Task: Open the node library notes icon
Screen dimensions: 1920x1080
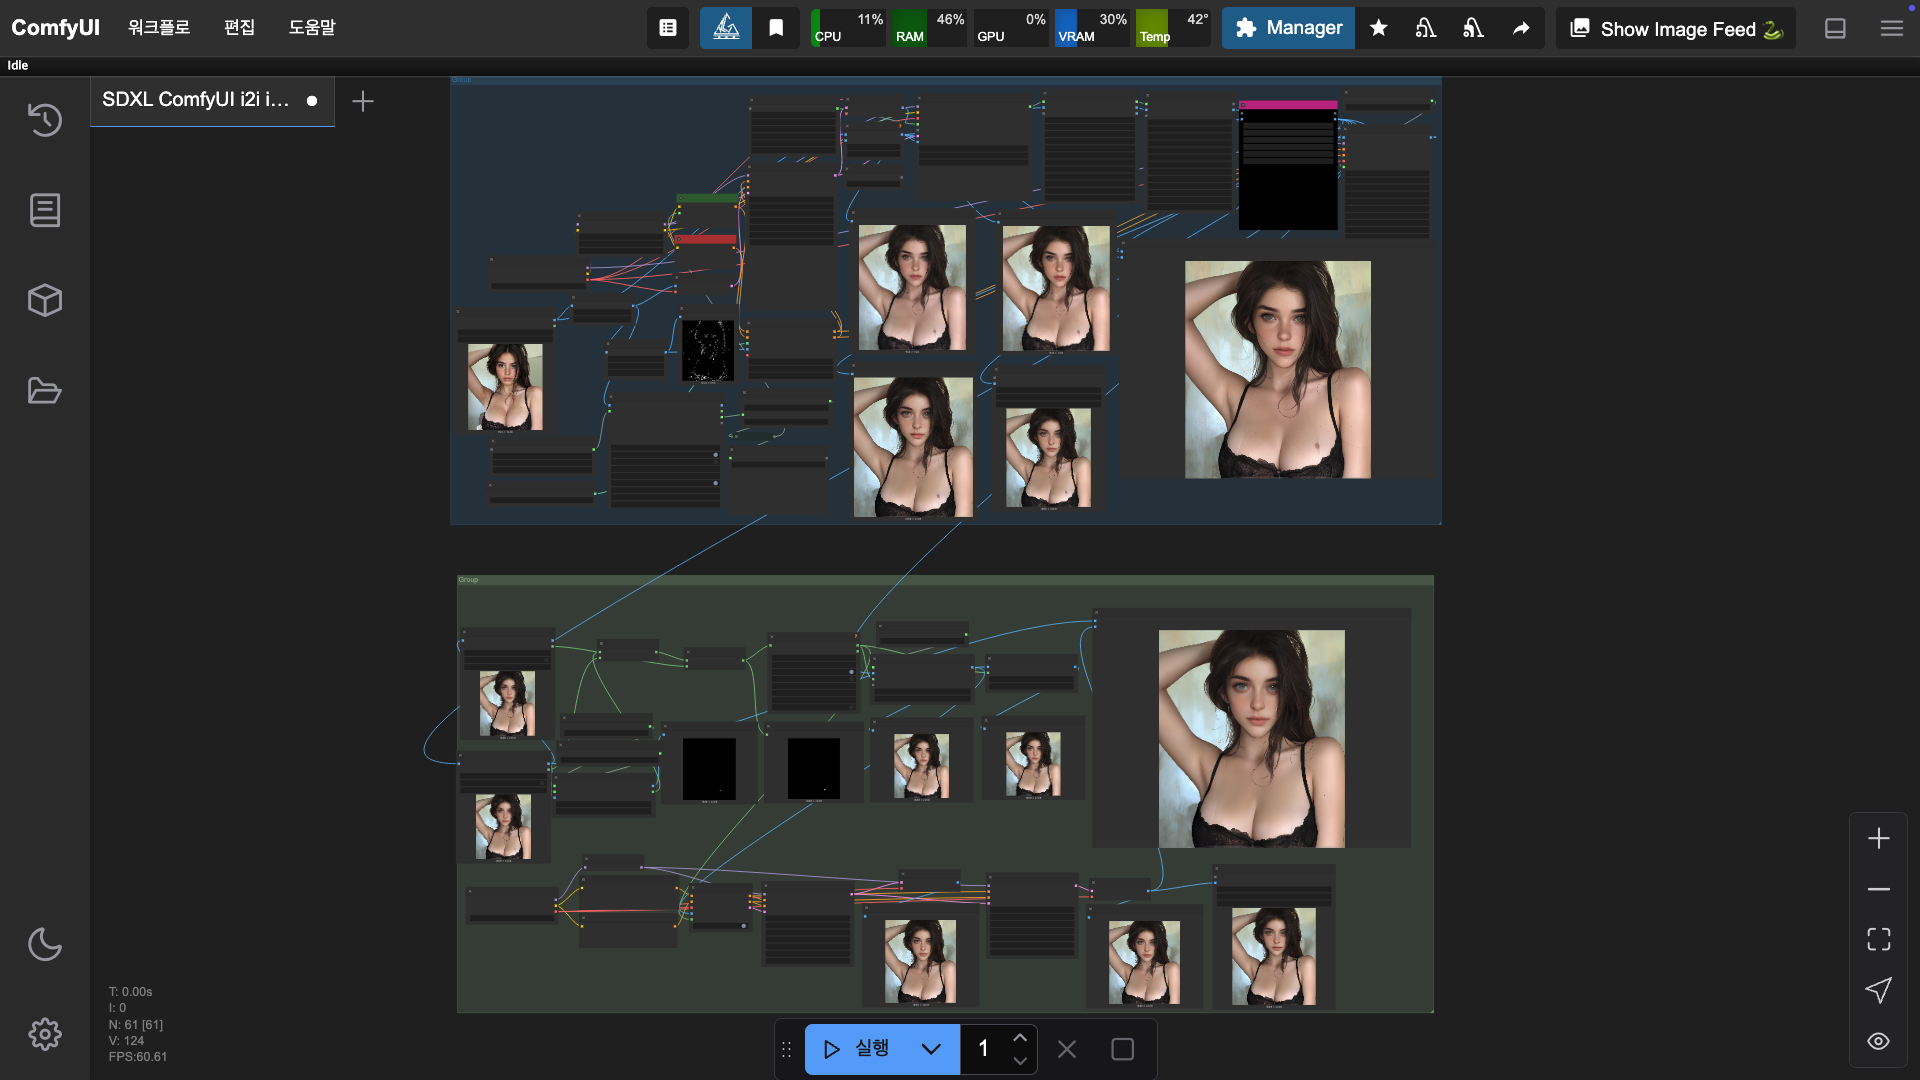Action: click(45, 210)
